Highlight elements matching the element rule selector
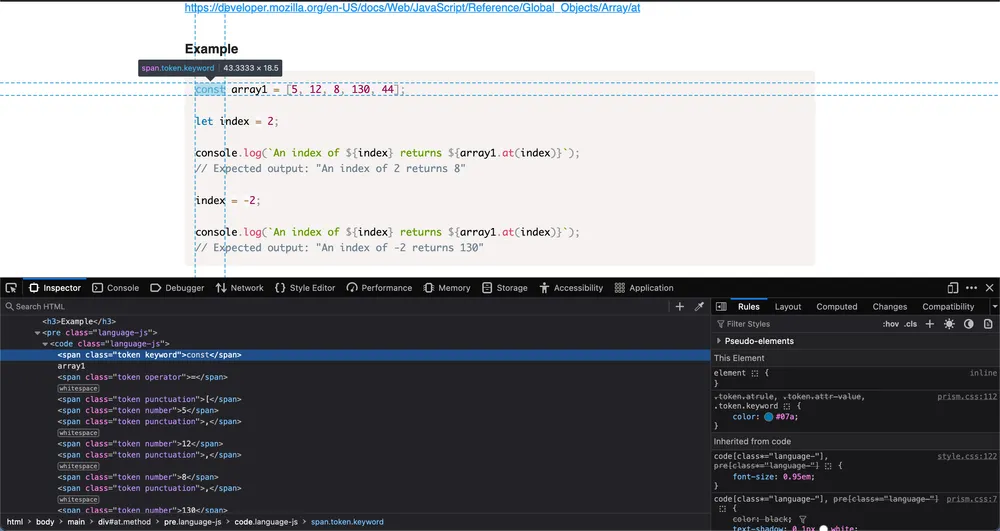The height and width of the screenshot is (531, 1000). click(x=755, y=373)
